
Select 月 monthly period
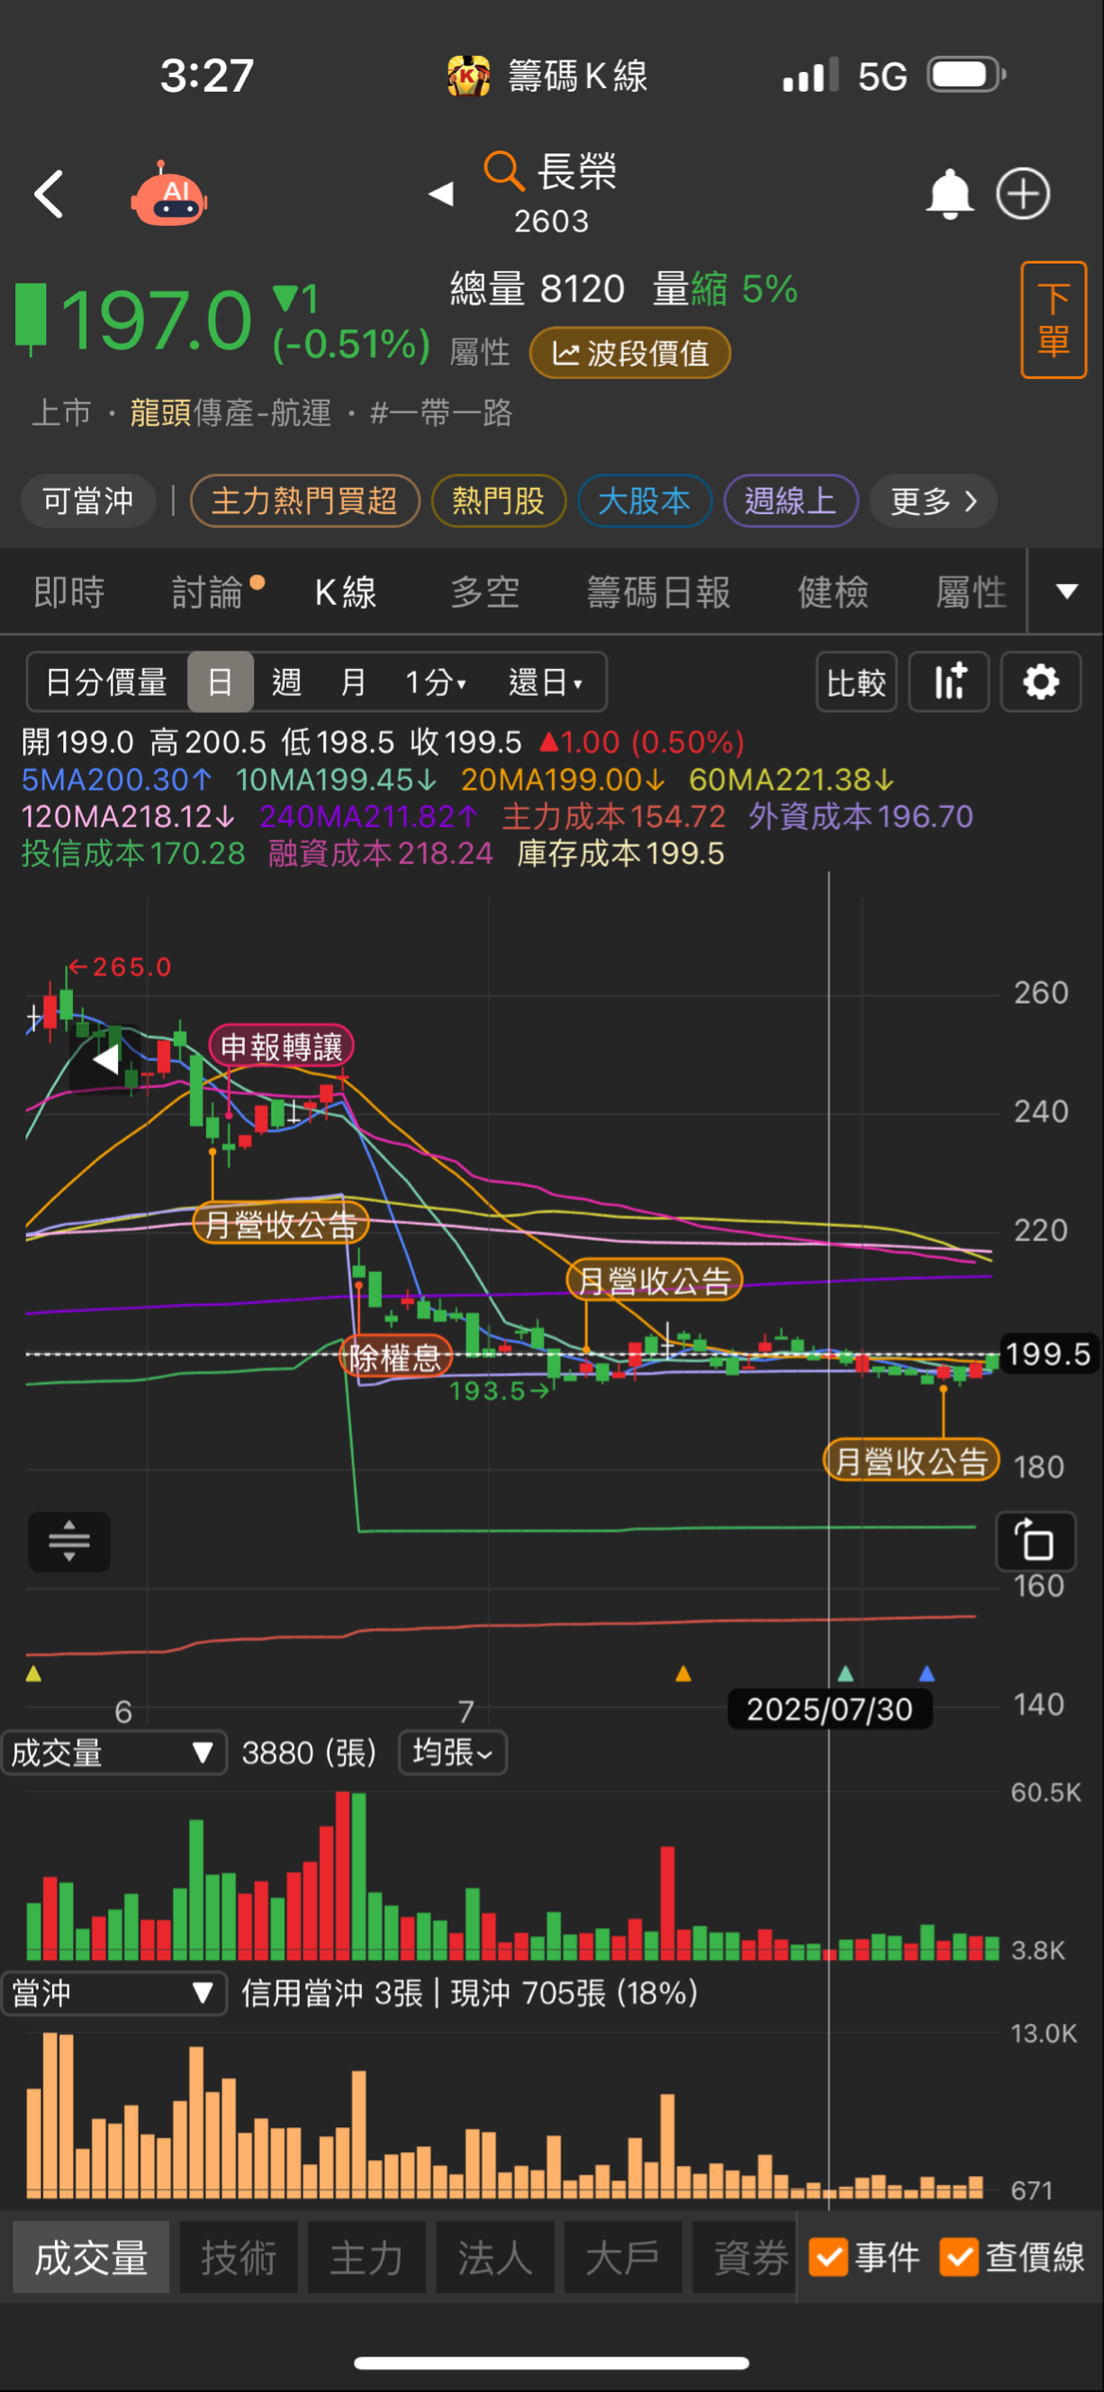pyautogui.click(x=353, y=683)
